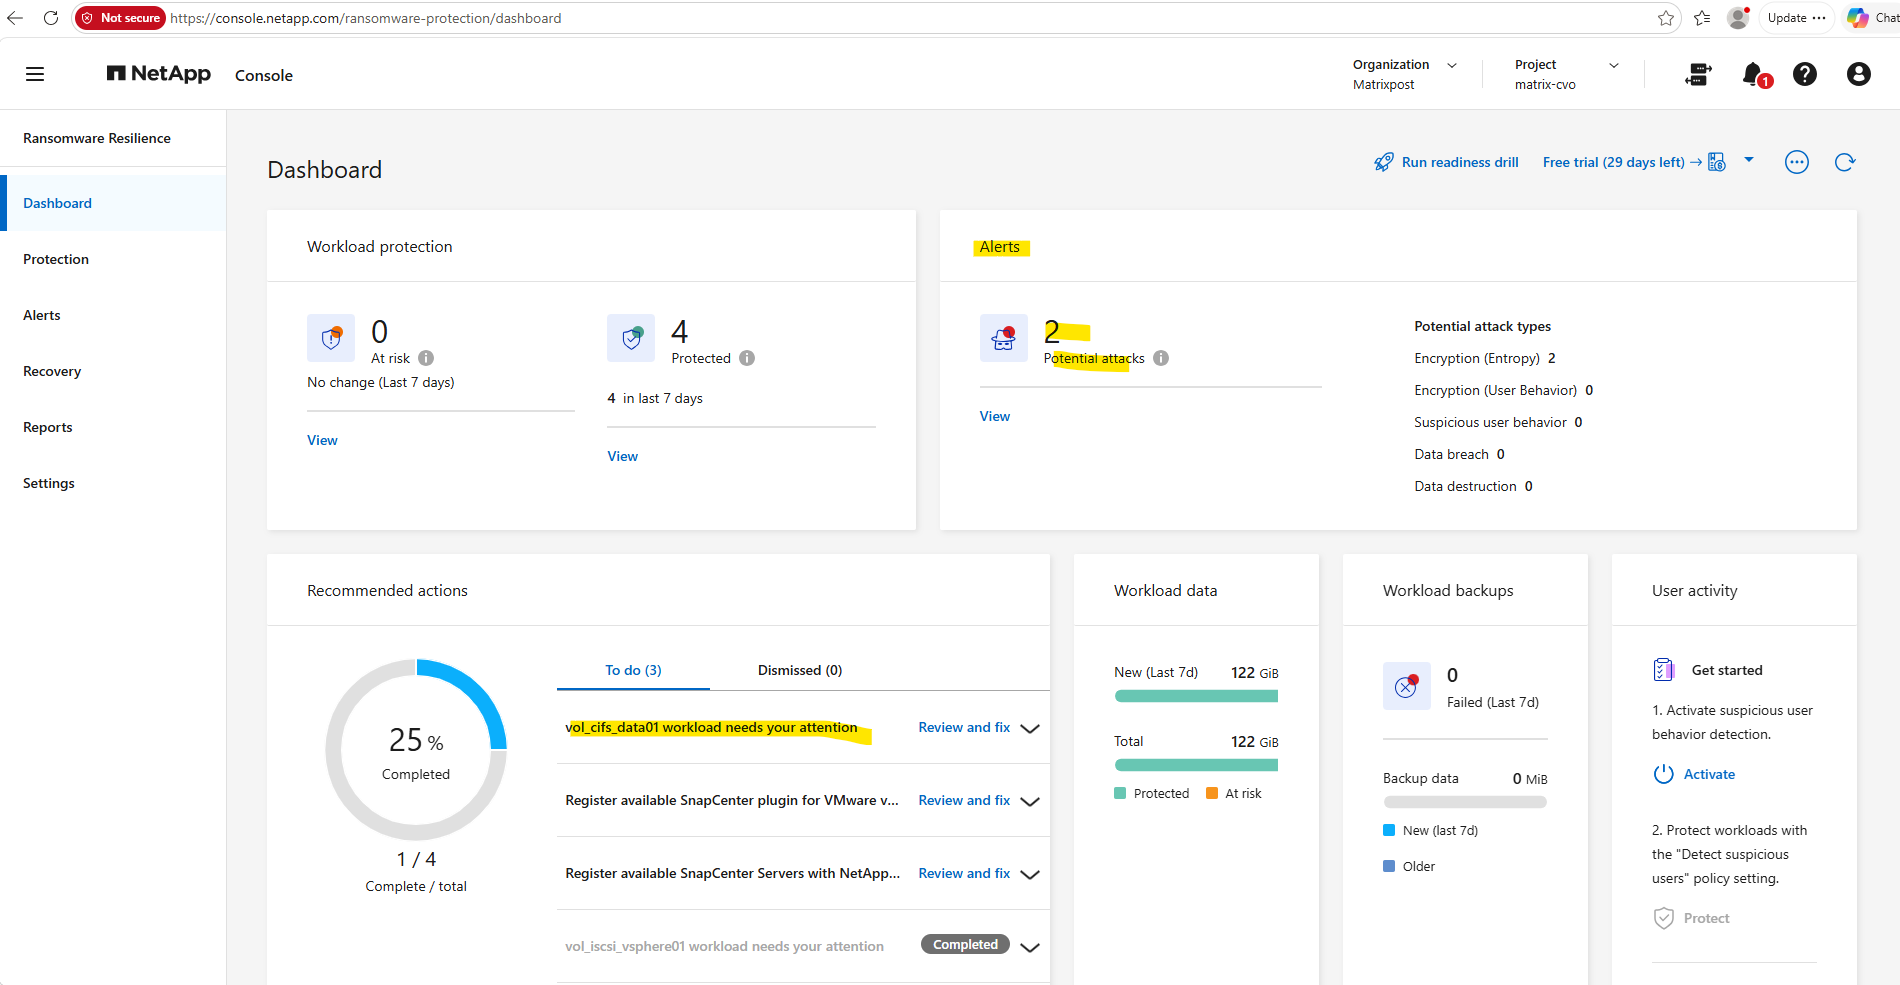Open the Copilot Chat icon
The image size is (1900, 985).
pyautogui.click(x=1858, y=18)
